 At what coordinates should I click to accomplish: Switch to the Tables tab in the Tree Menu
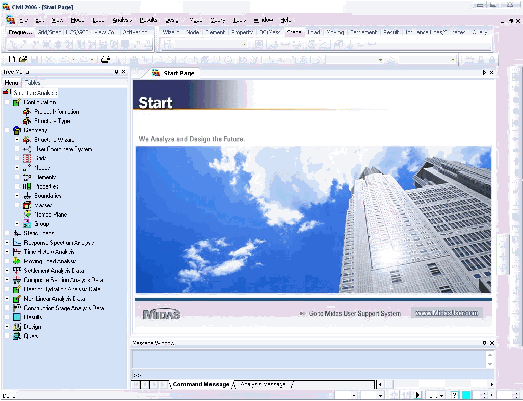(x=32, y=83)
